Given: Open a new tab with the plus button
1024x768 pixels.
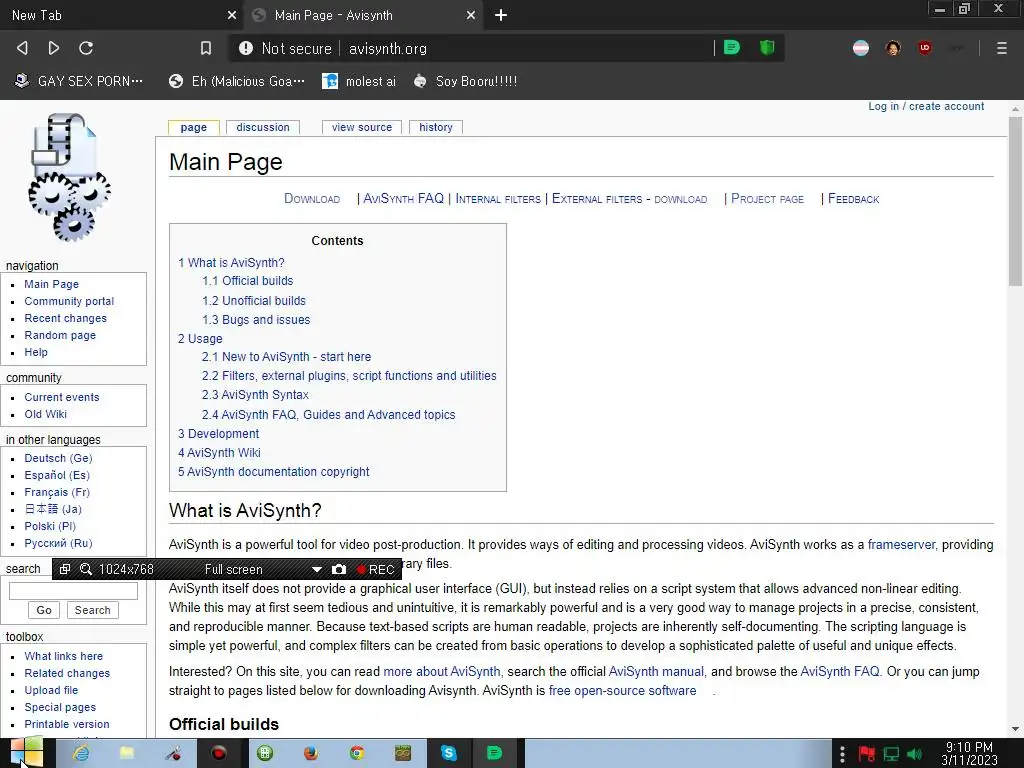Looking at the screenshot, I should 500,15.
